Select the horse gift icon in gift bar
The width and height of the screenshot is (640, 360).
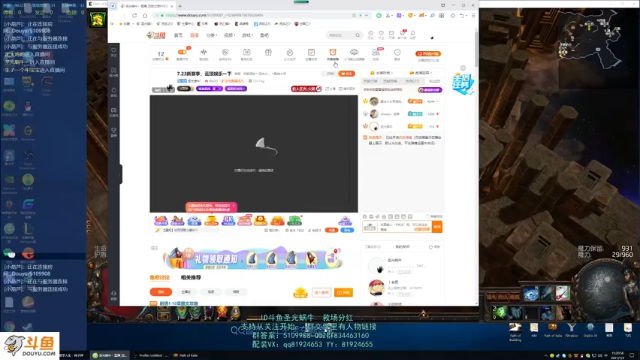[178, 221]
